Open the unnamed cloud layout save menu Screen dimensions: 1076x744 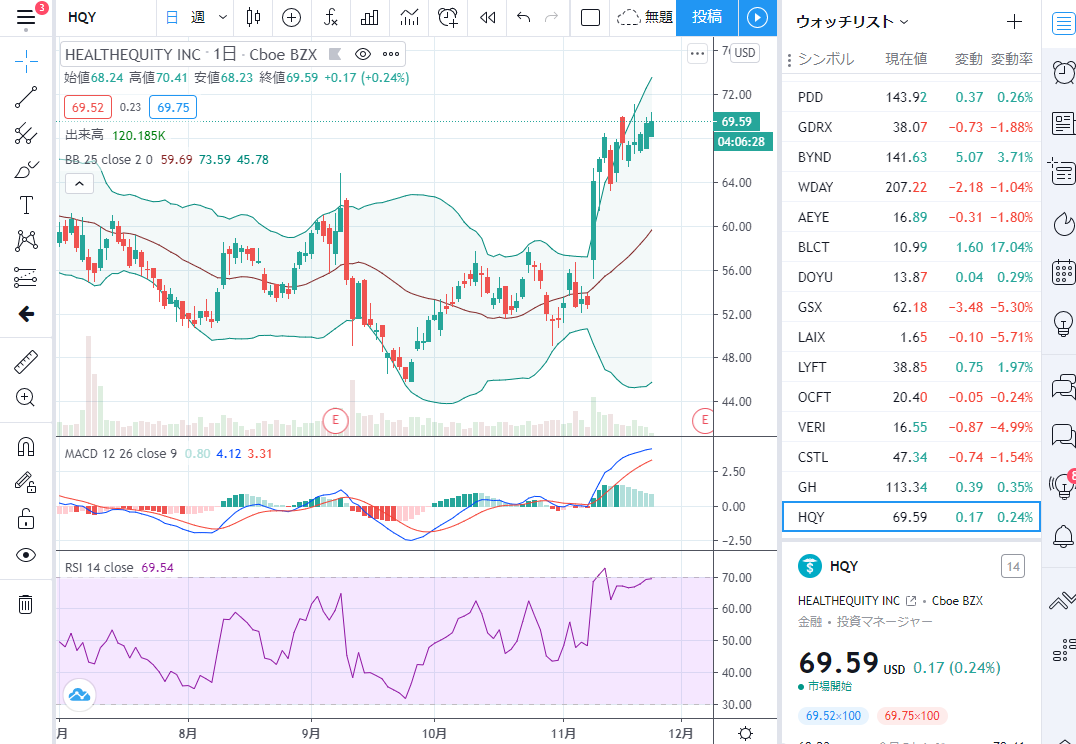coord(644,18)
